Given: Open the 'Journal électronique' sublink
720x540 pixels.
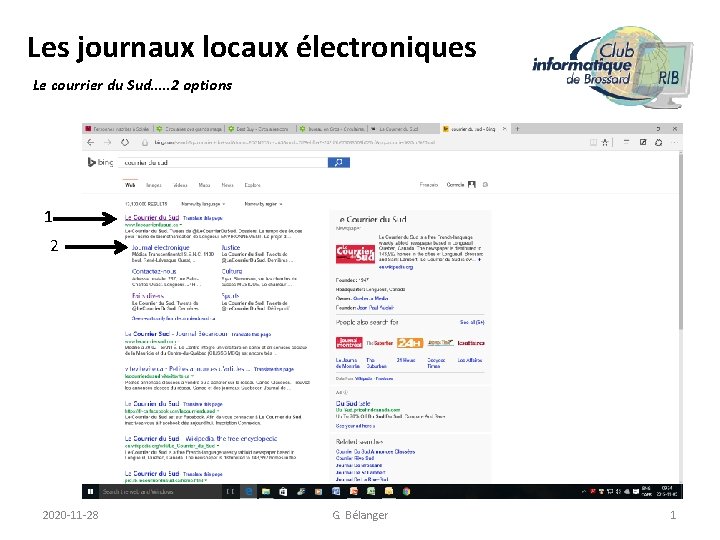Looking at the screenshot, I should click(x=161, y=248).
